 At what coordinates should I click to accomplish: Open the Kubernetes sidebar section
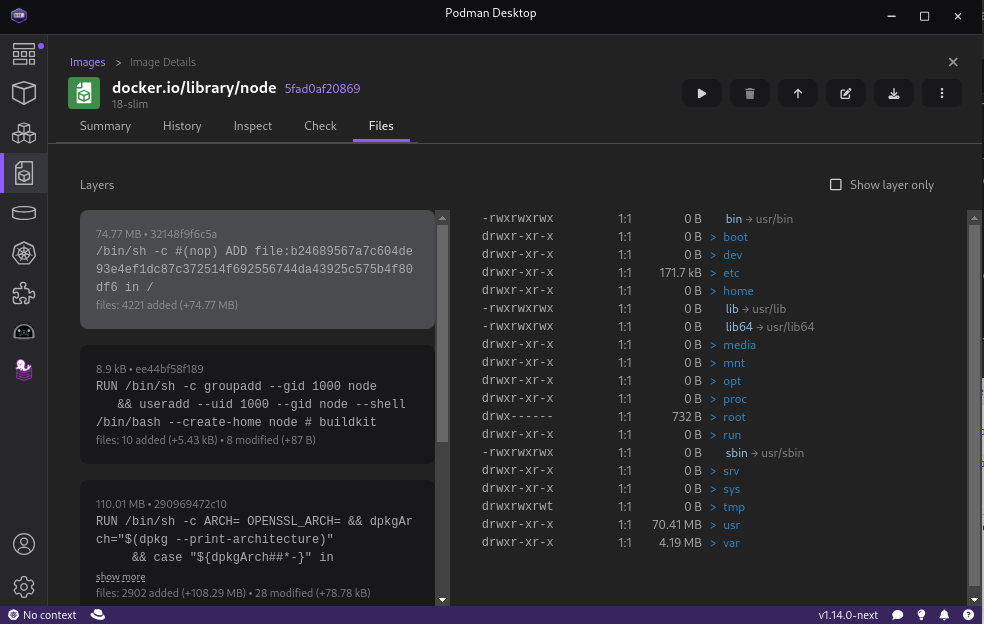tap(24, 252)
